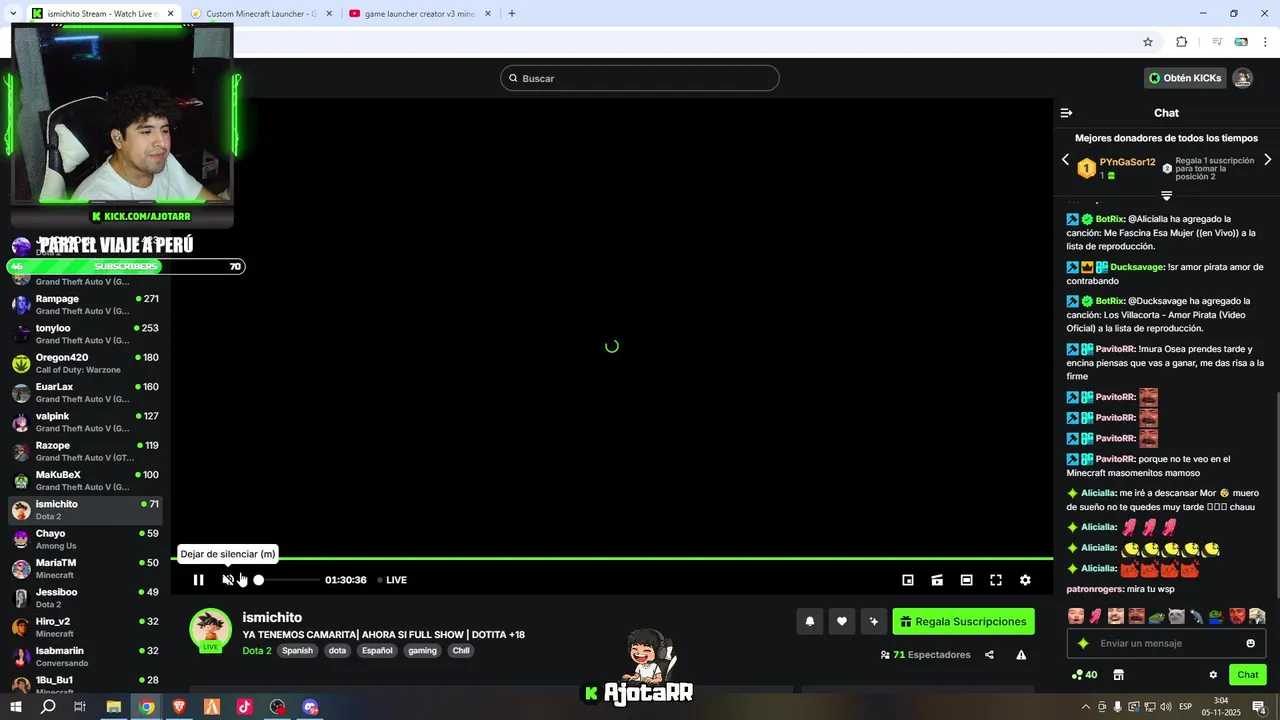Enter fullscreen mode
1280x720 pixels.
point(996,580)
